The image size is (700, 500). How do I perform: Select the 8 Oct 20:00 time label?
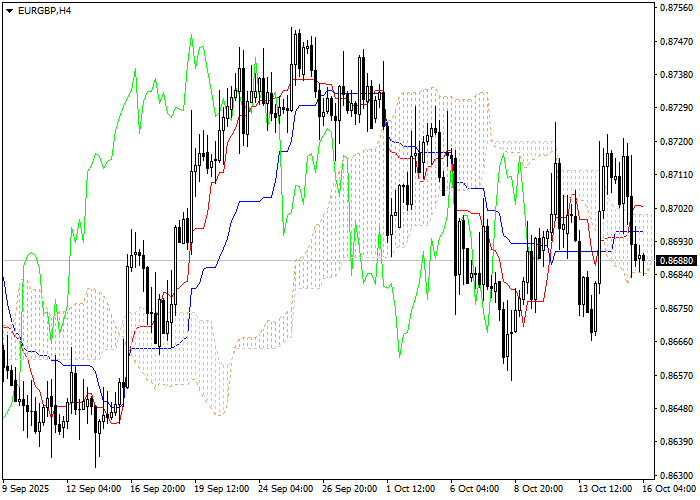(540, 489)
